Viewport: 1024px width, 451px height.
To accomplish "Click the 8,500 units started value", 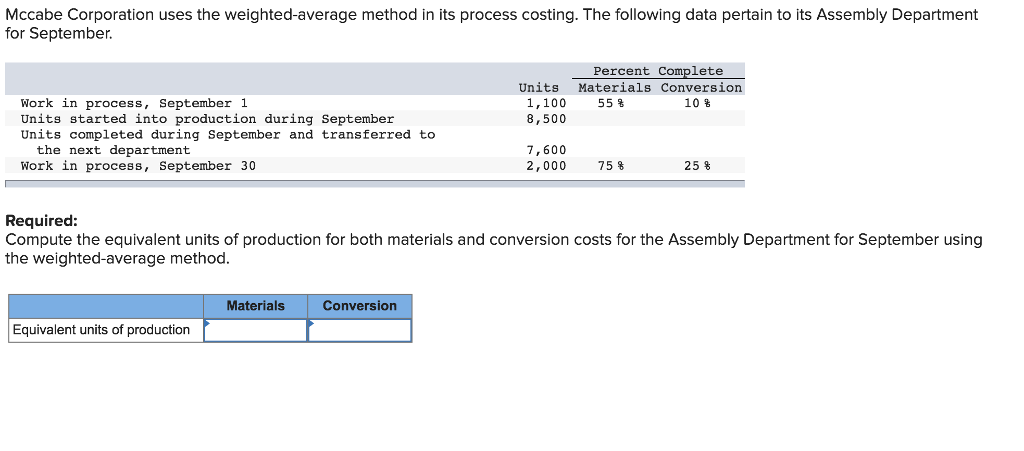I will [546, 119].
